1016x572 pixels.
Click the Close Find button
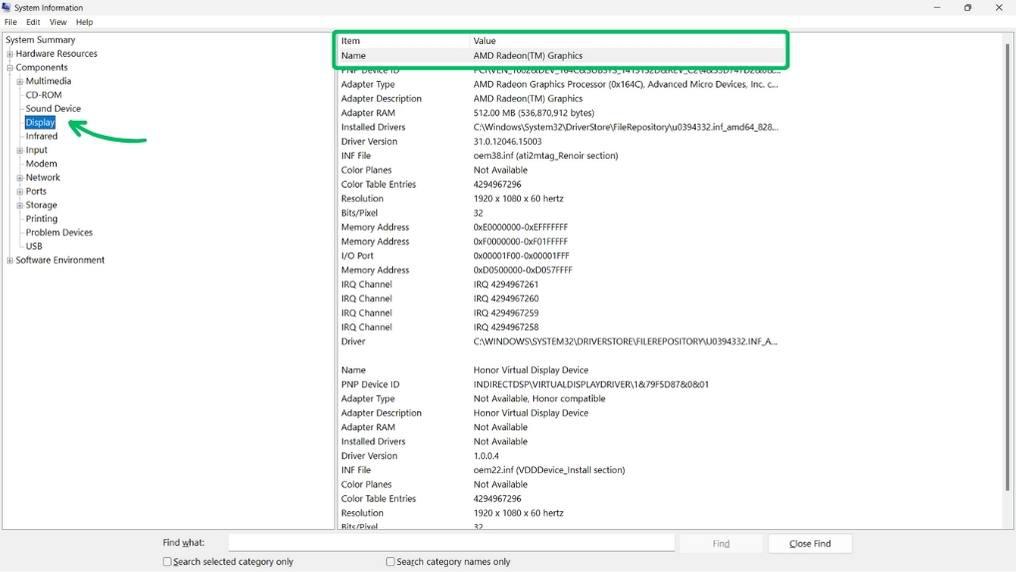point(810,543)
